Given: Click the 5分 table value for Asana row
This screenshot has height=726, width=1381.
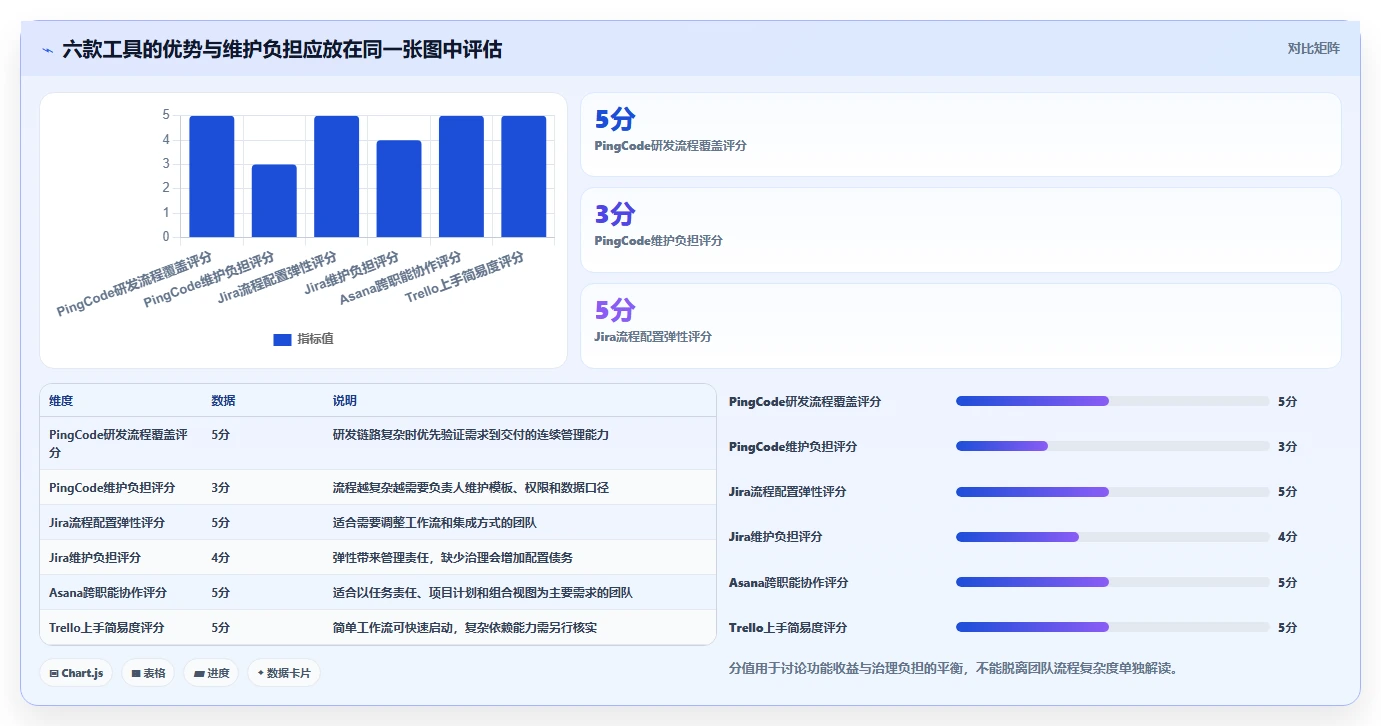Looking at the screenshot, I should click(221, 593).
